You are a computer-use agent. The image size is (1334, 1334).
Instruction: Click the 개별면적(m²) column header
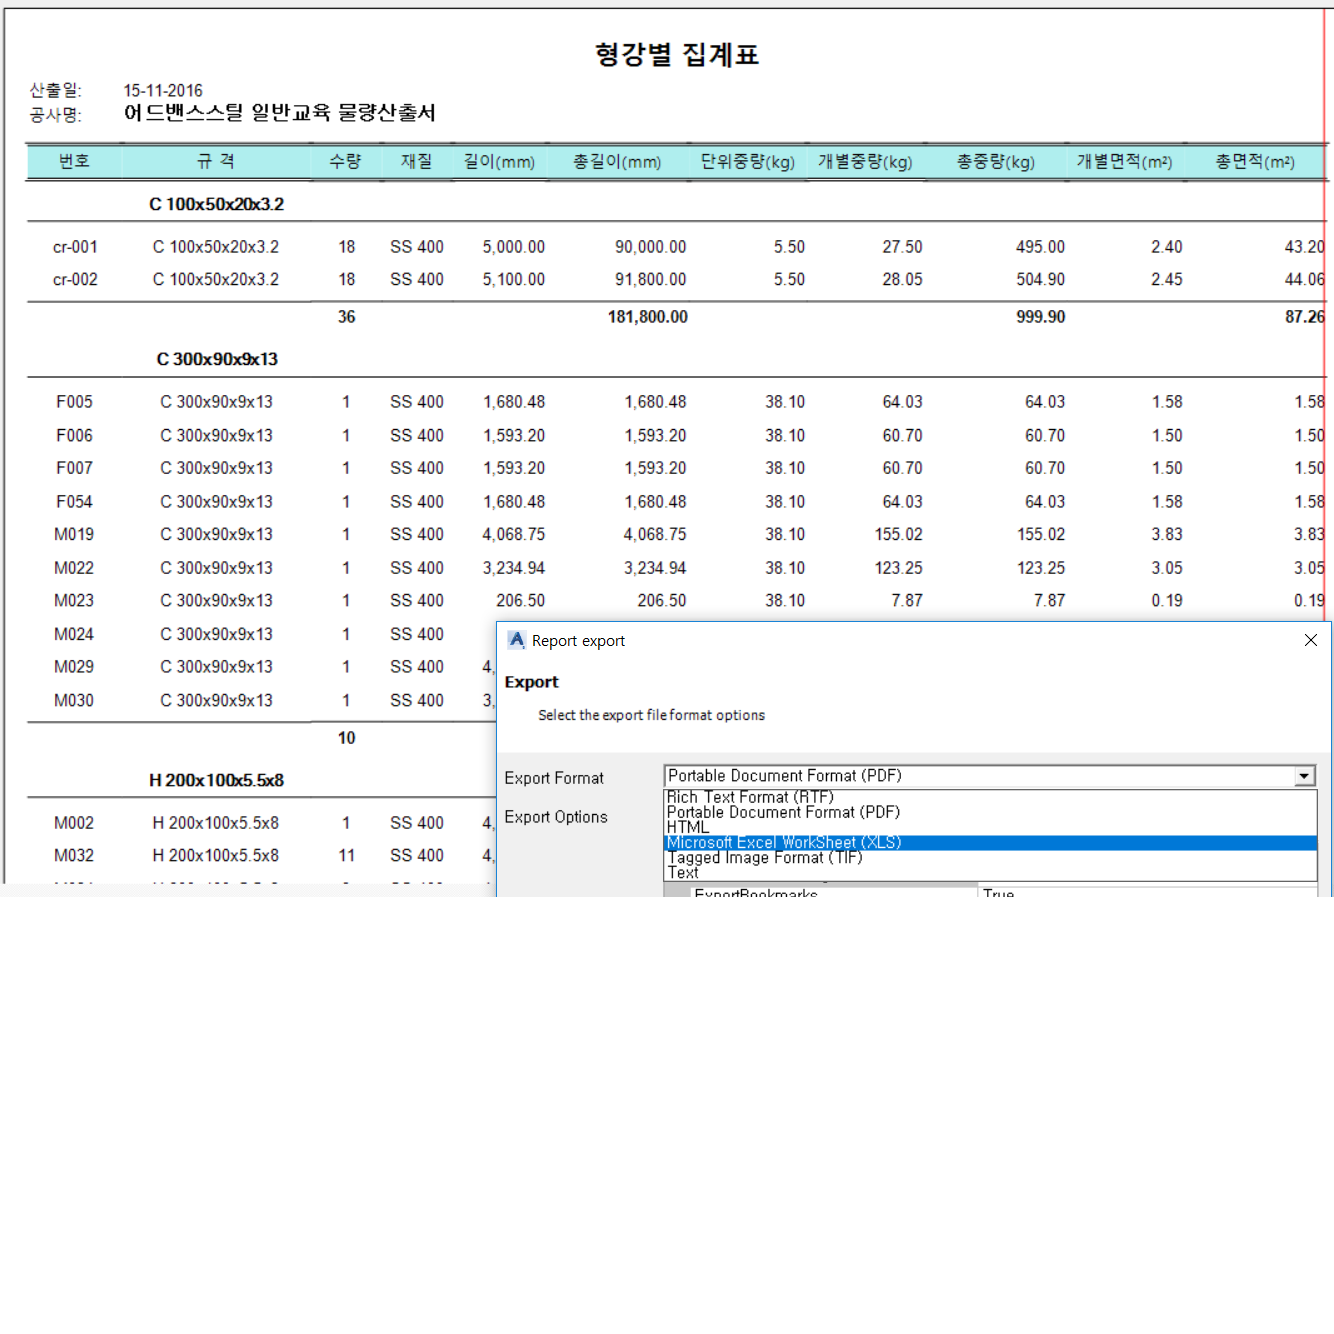coord(1124,161)
